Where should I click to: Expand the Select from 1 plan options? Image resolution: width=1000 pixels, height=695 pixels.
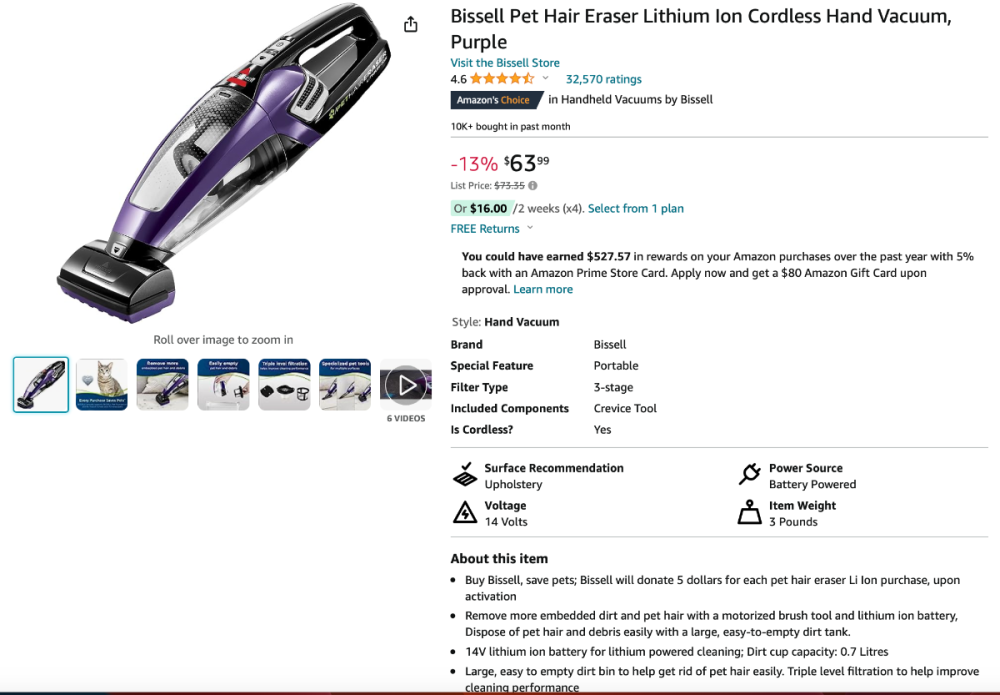coord(636,208)
